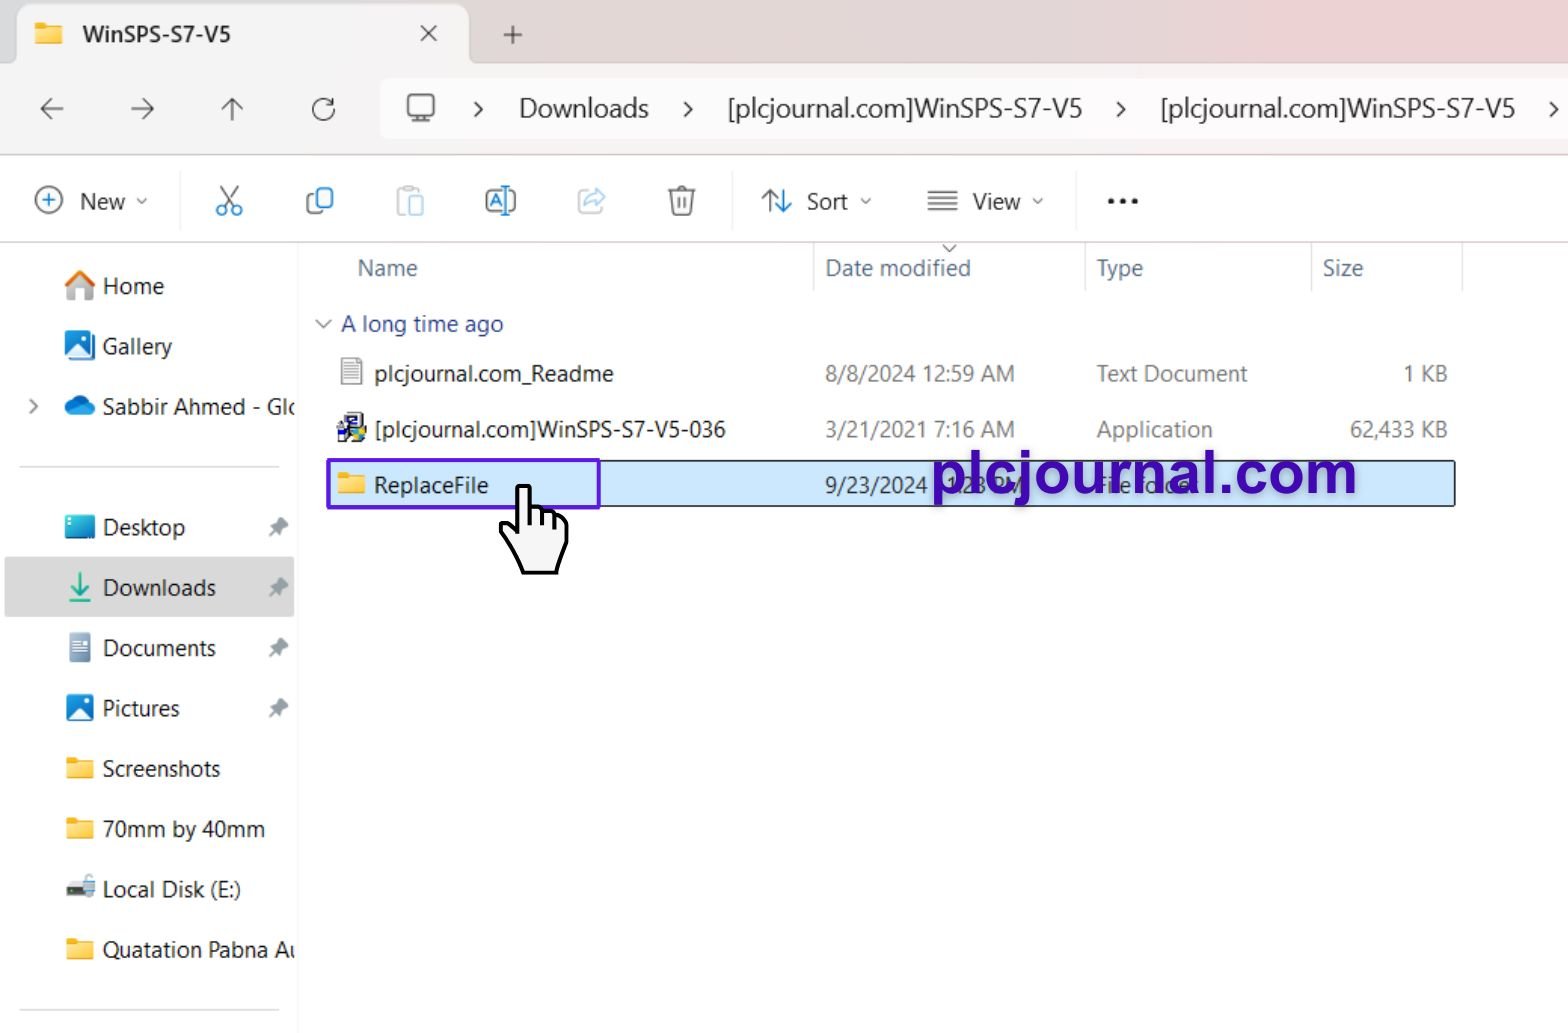Image resolution: width=1568 pixels, height=1033 pixels.
Task: Click the Paste clipboard icon
Action: pyautogui.click(x=410, y=201)
